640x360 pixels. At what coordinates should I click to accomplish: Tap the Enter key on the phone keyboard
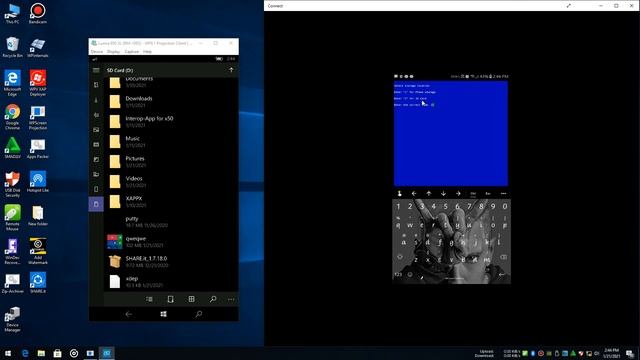point(502,274)
